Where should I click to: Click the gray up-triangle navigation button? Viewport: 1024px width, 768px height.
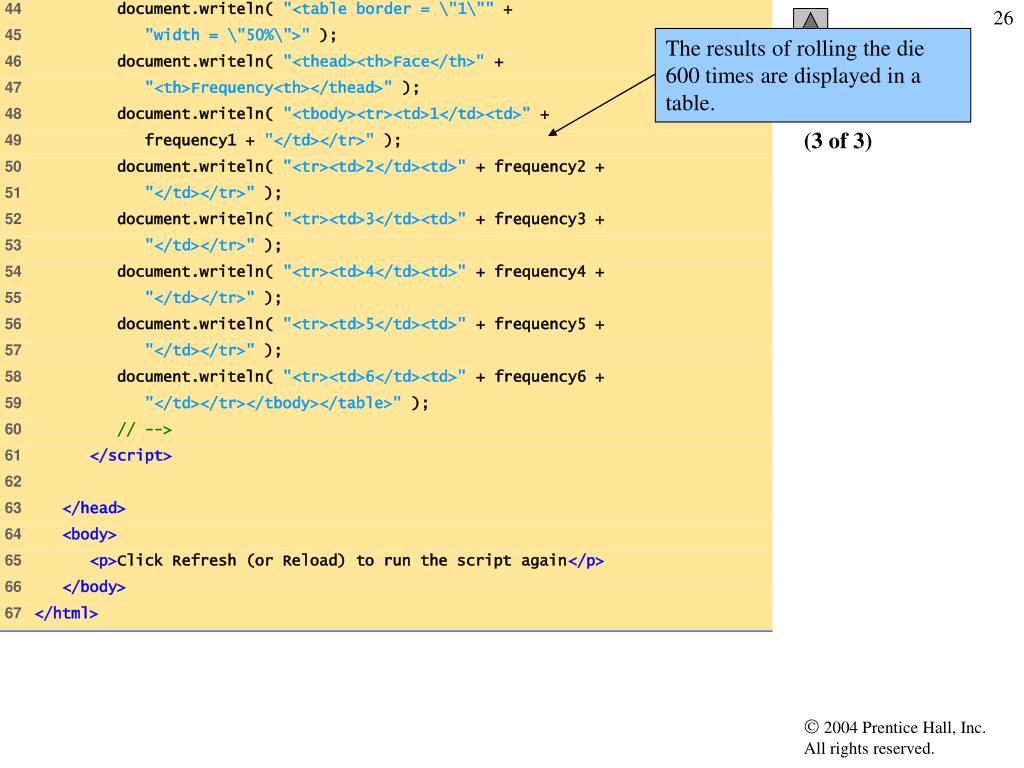point(810,18)
